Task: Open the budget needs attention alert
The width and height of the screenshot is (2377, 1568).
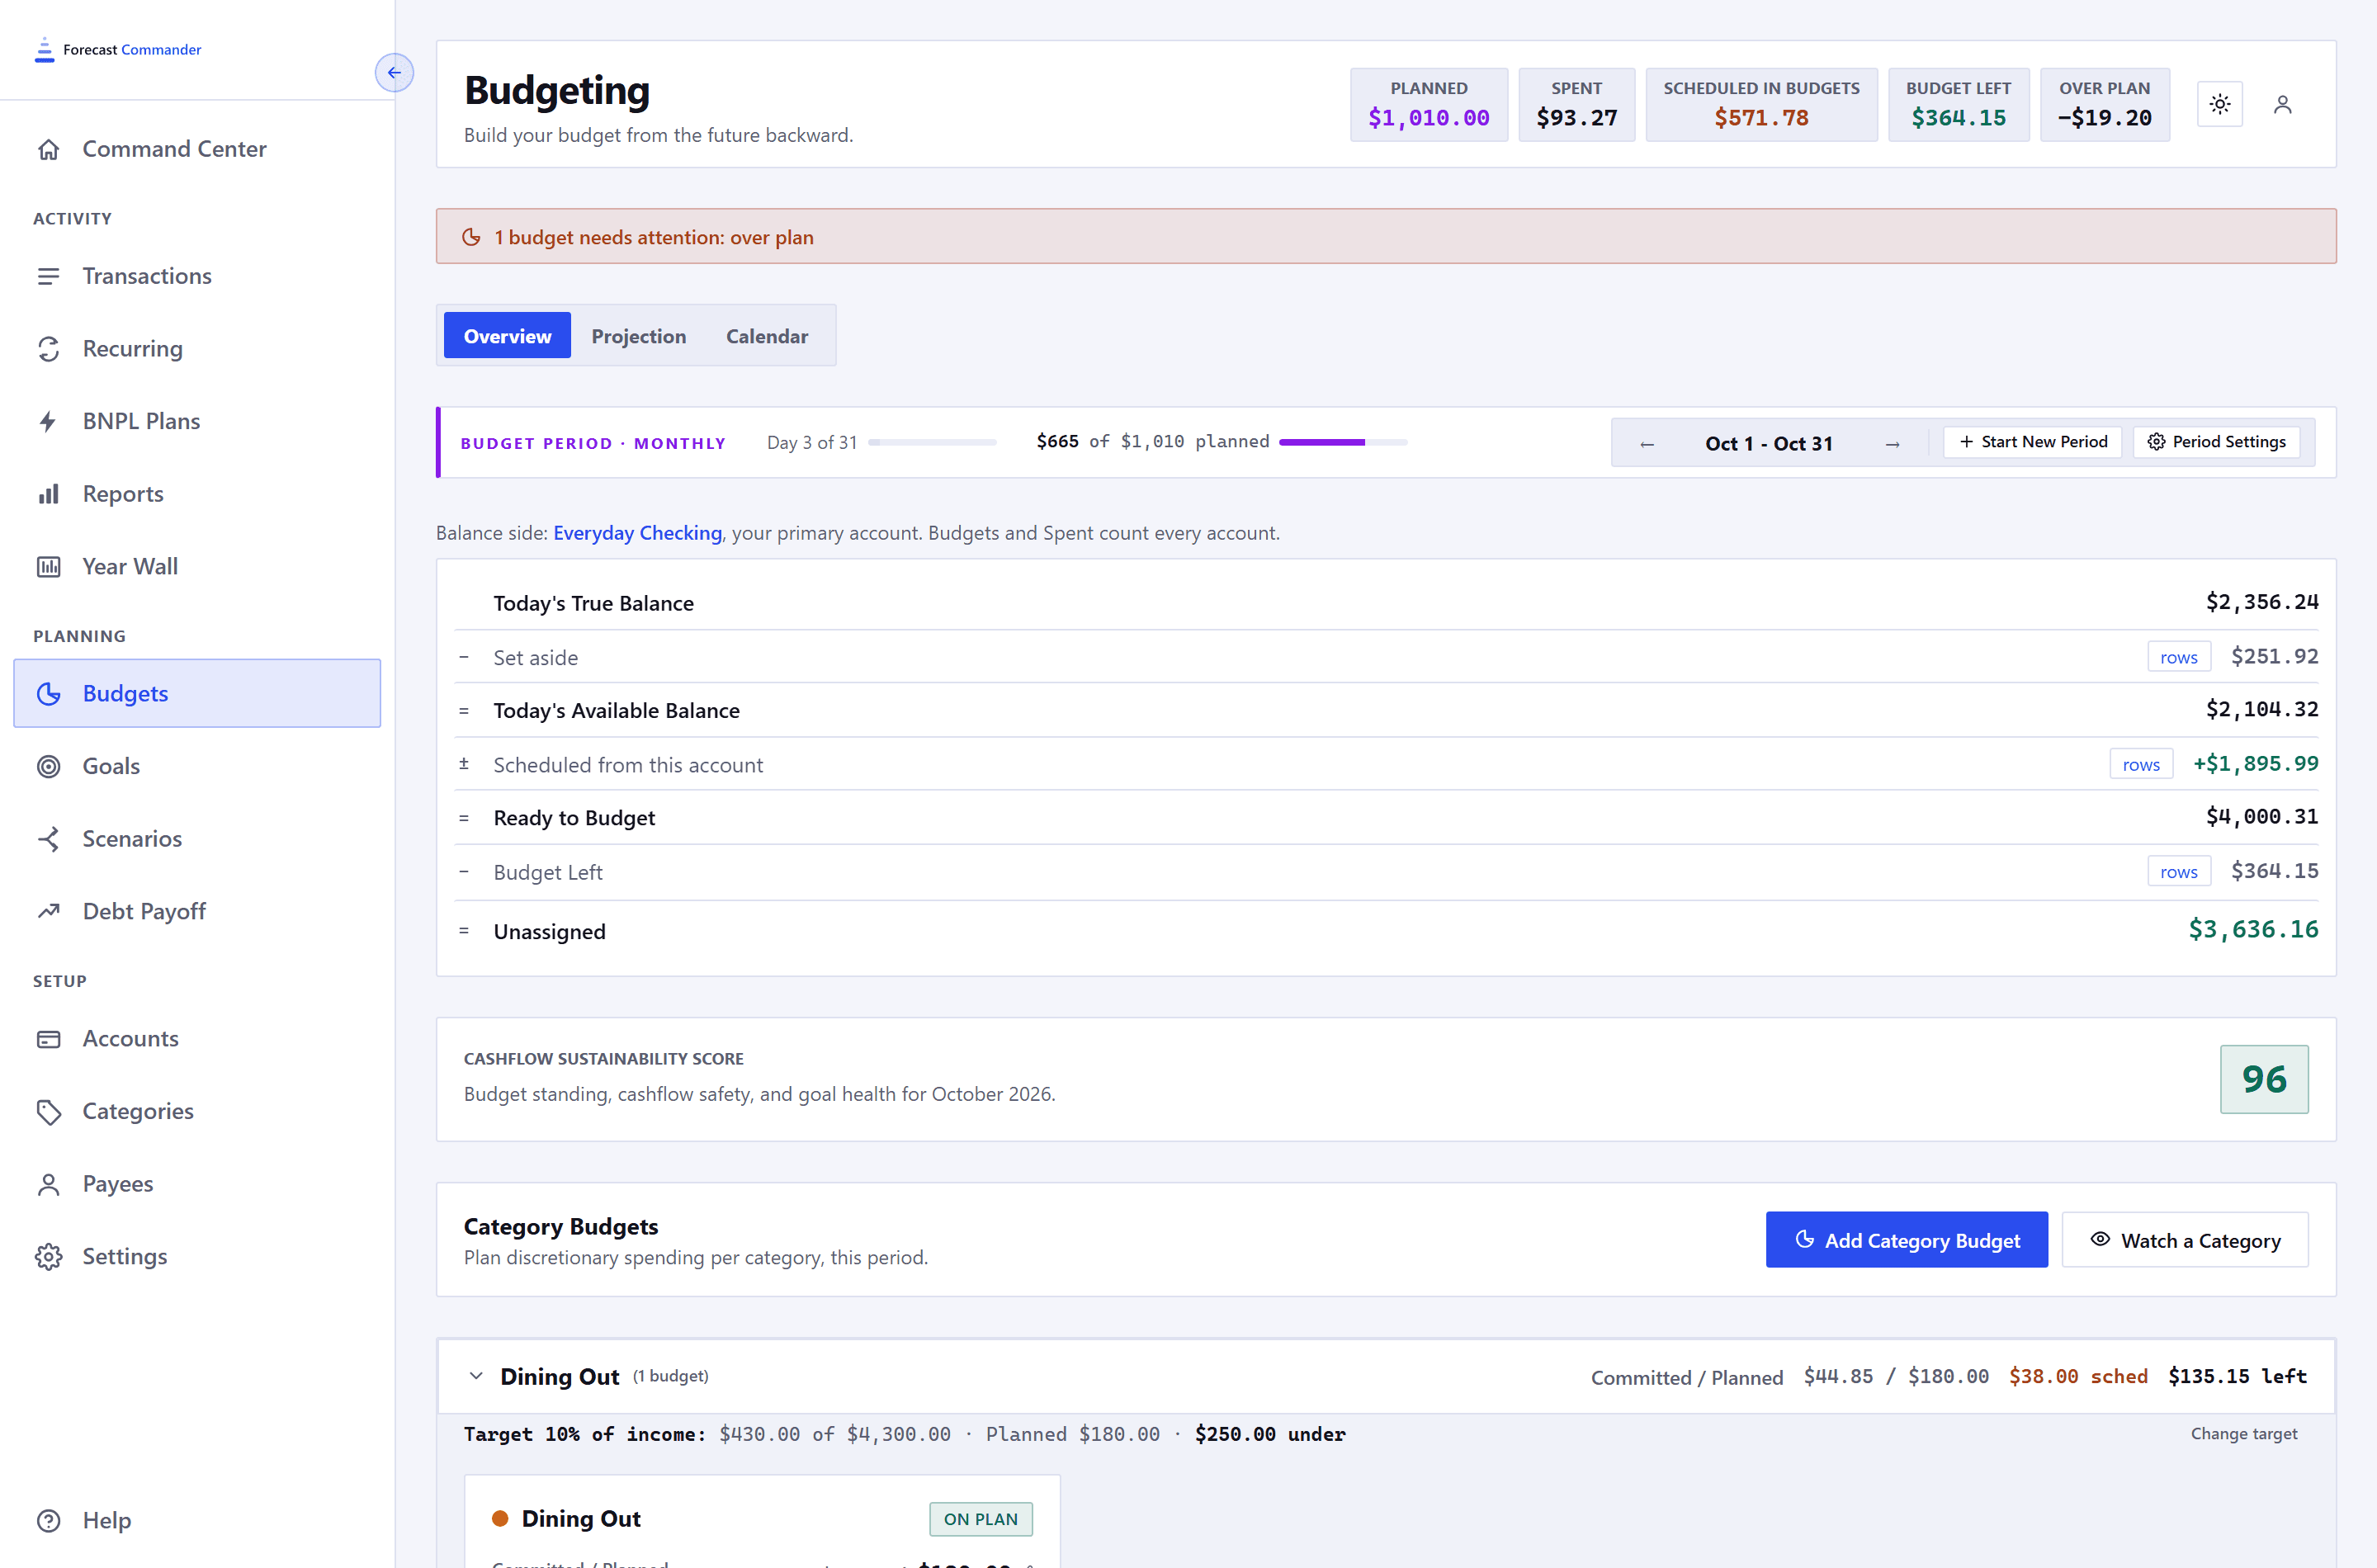Action: coord(1386,236)
